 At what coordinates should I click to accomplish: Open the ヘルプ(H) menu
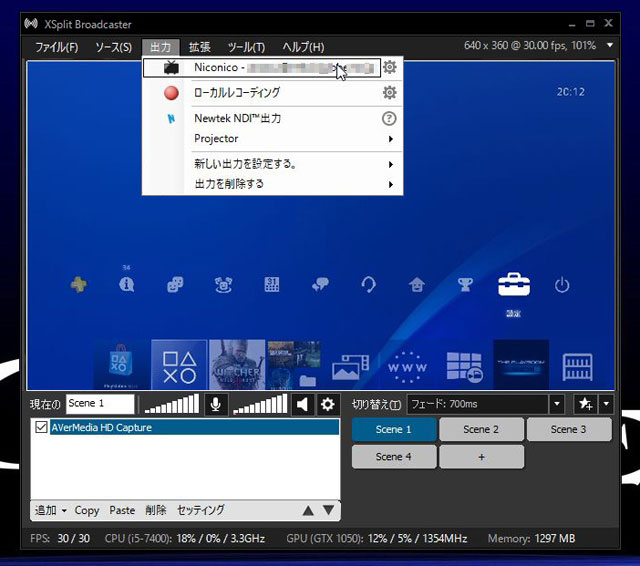point(303,47)
